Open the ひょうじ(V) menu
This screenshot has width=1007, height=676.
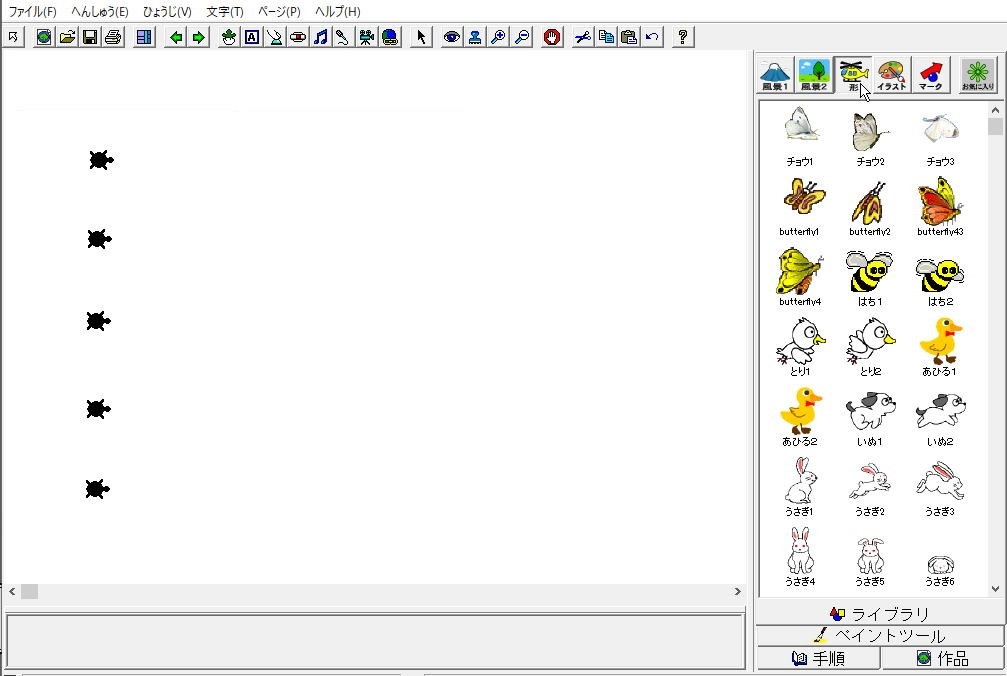coord(167,12)
